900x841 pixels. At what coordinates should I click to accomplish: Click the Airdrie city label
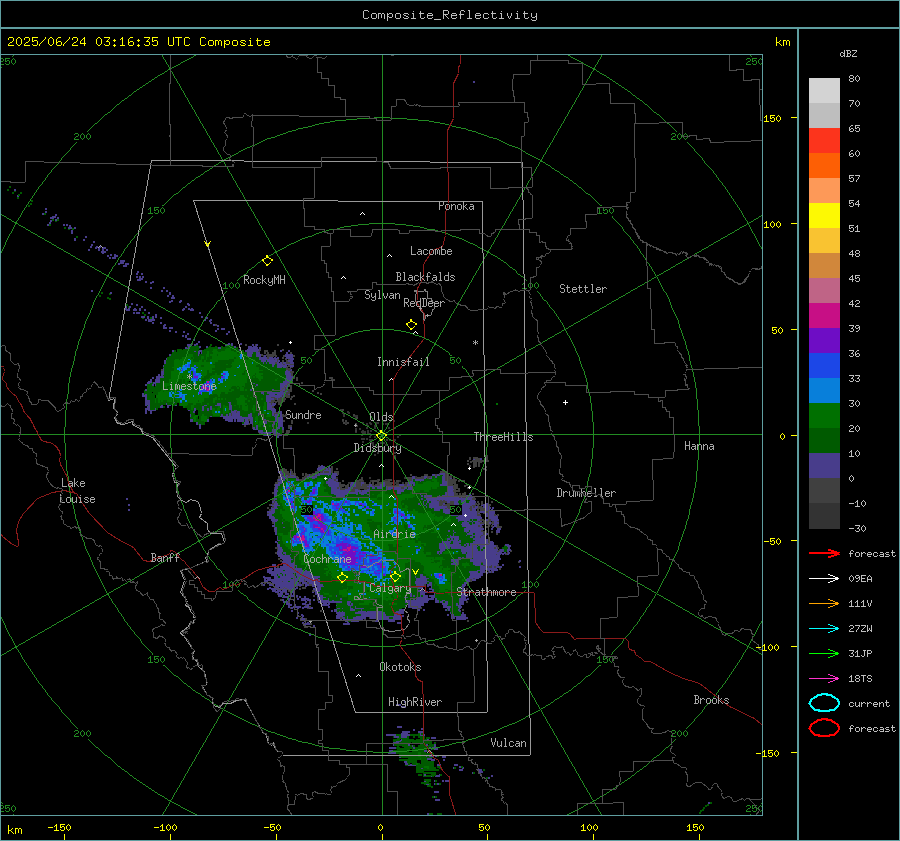pos(394,534)
